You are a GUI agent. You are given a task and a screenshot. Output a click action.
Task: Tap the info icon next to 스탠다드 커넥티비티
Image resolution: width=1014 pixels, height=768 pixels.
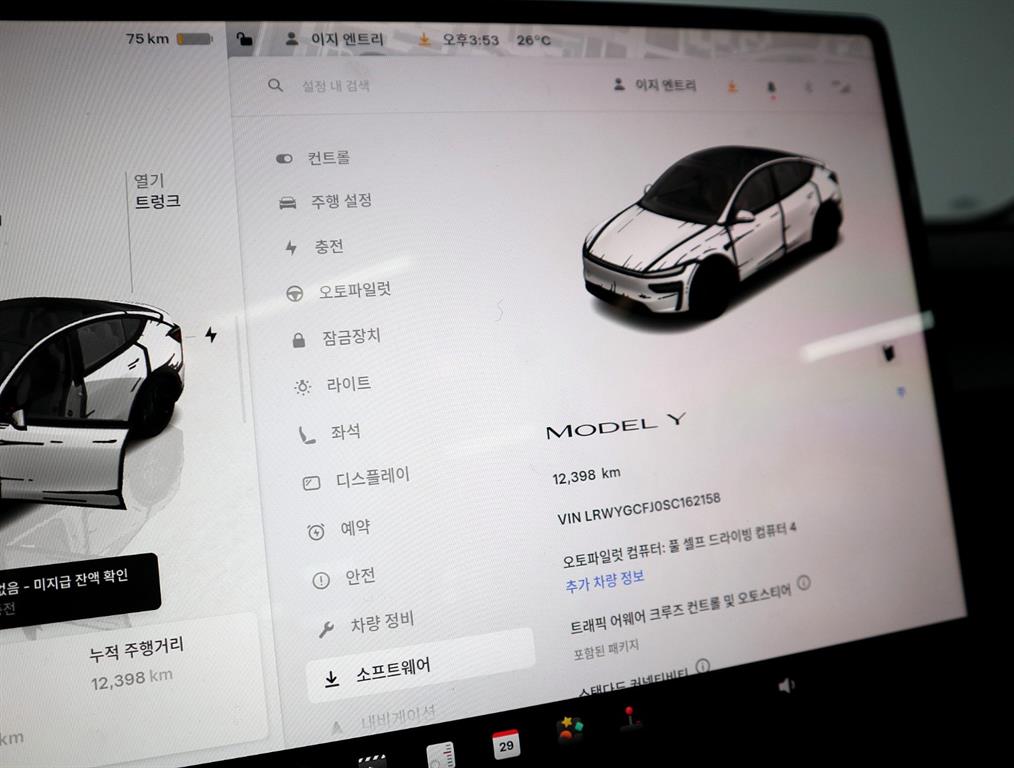[703, 665]
